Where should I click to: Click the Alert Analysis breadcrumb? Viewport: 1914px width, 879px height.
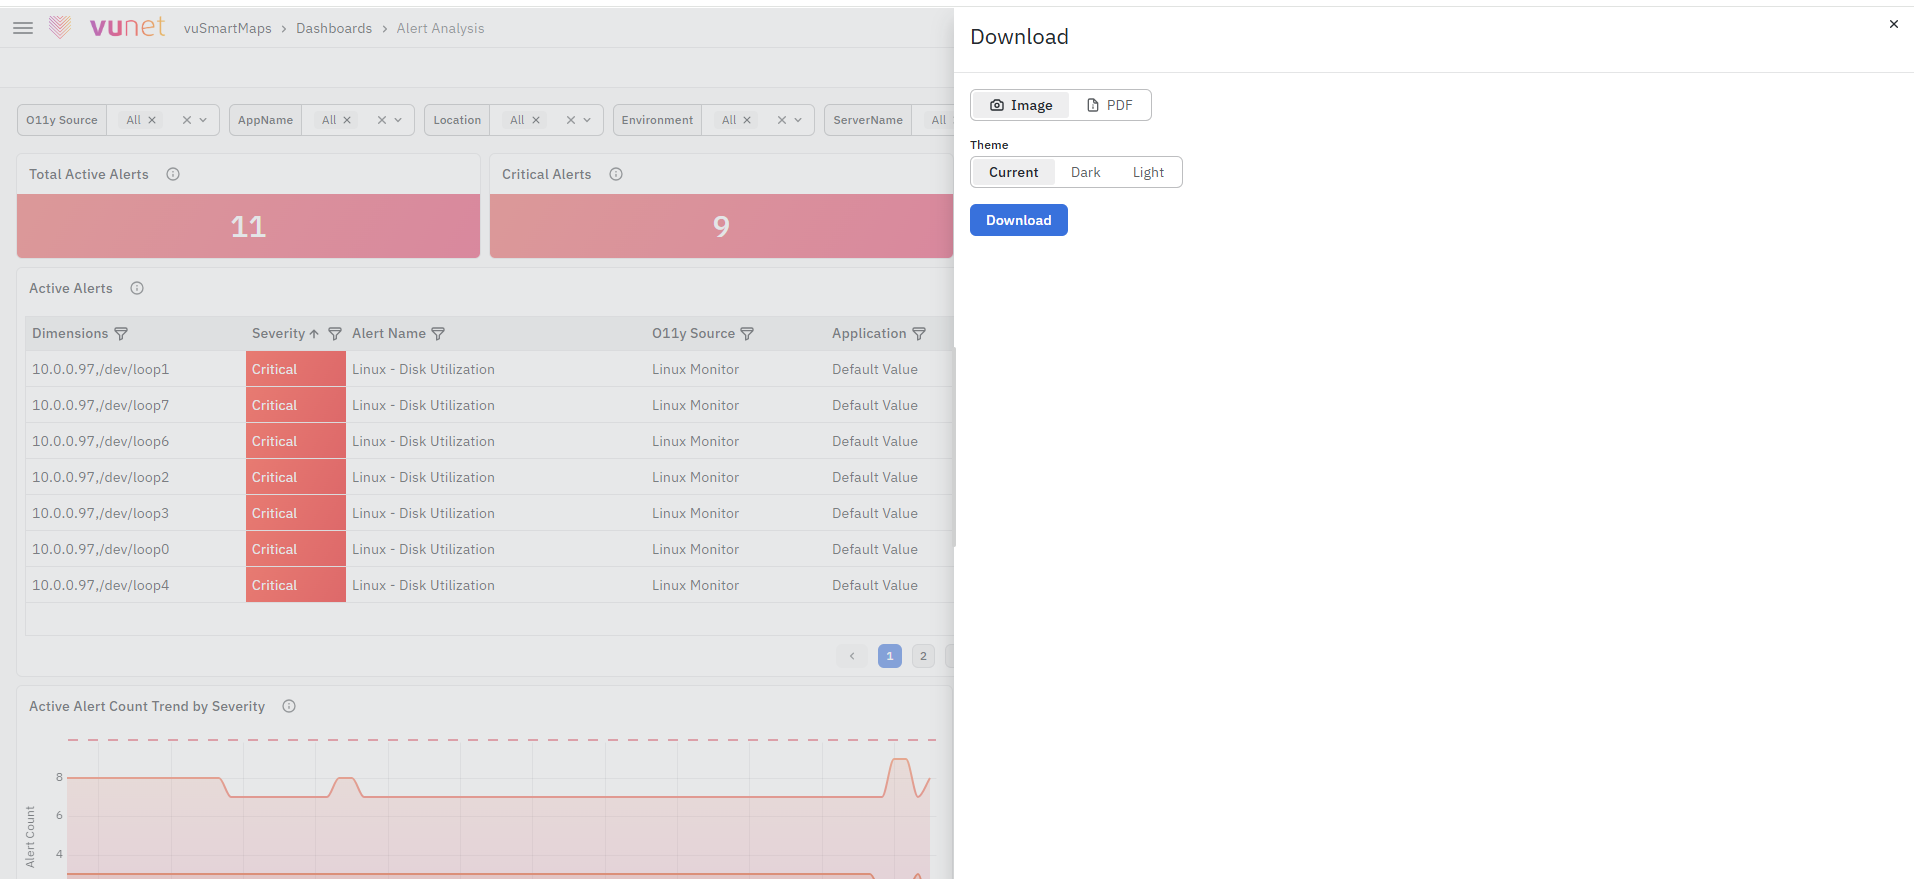tap(440, 28)
